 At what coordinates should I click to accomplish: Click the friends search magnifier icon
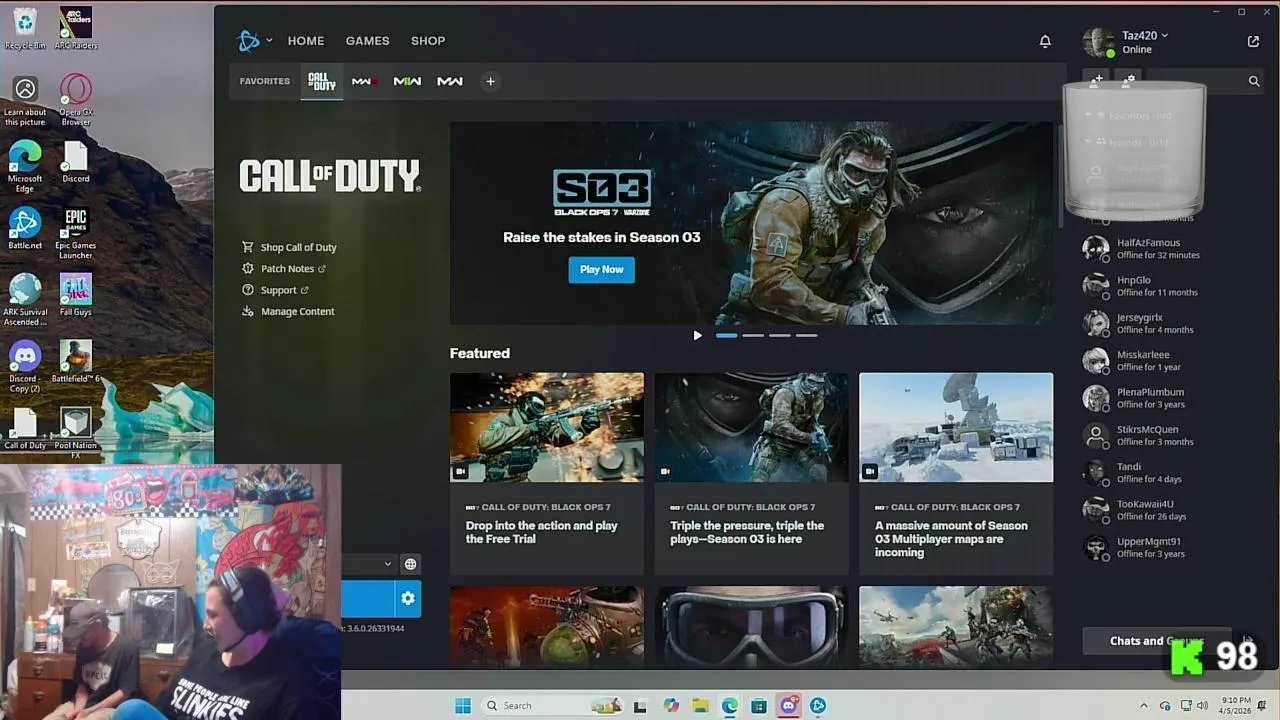pyautogui.click(x=1254, y=81)
